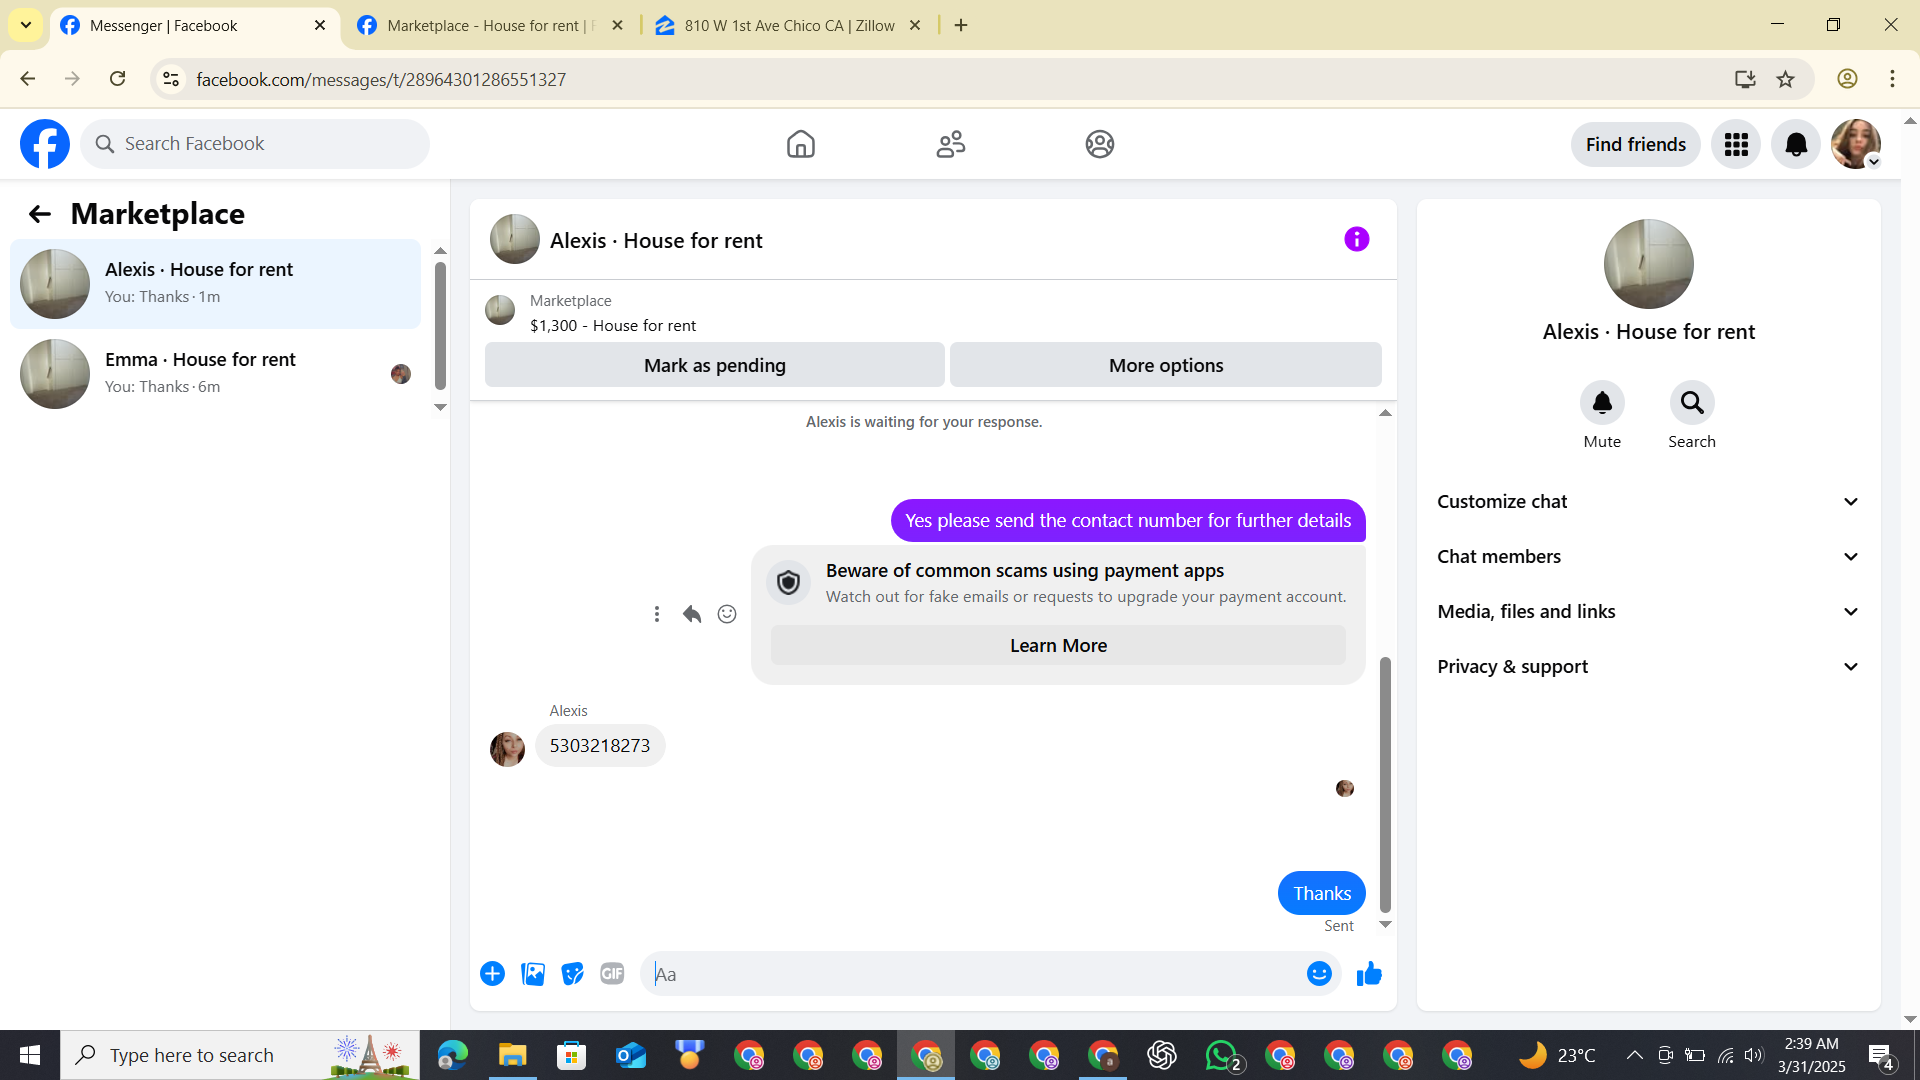The image size is (1920, 1080).
Task: Click the 5303218273 message bubble
Action: 600,746
